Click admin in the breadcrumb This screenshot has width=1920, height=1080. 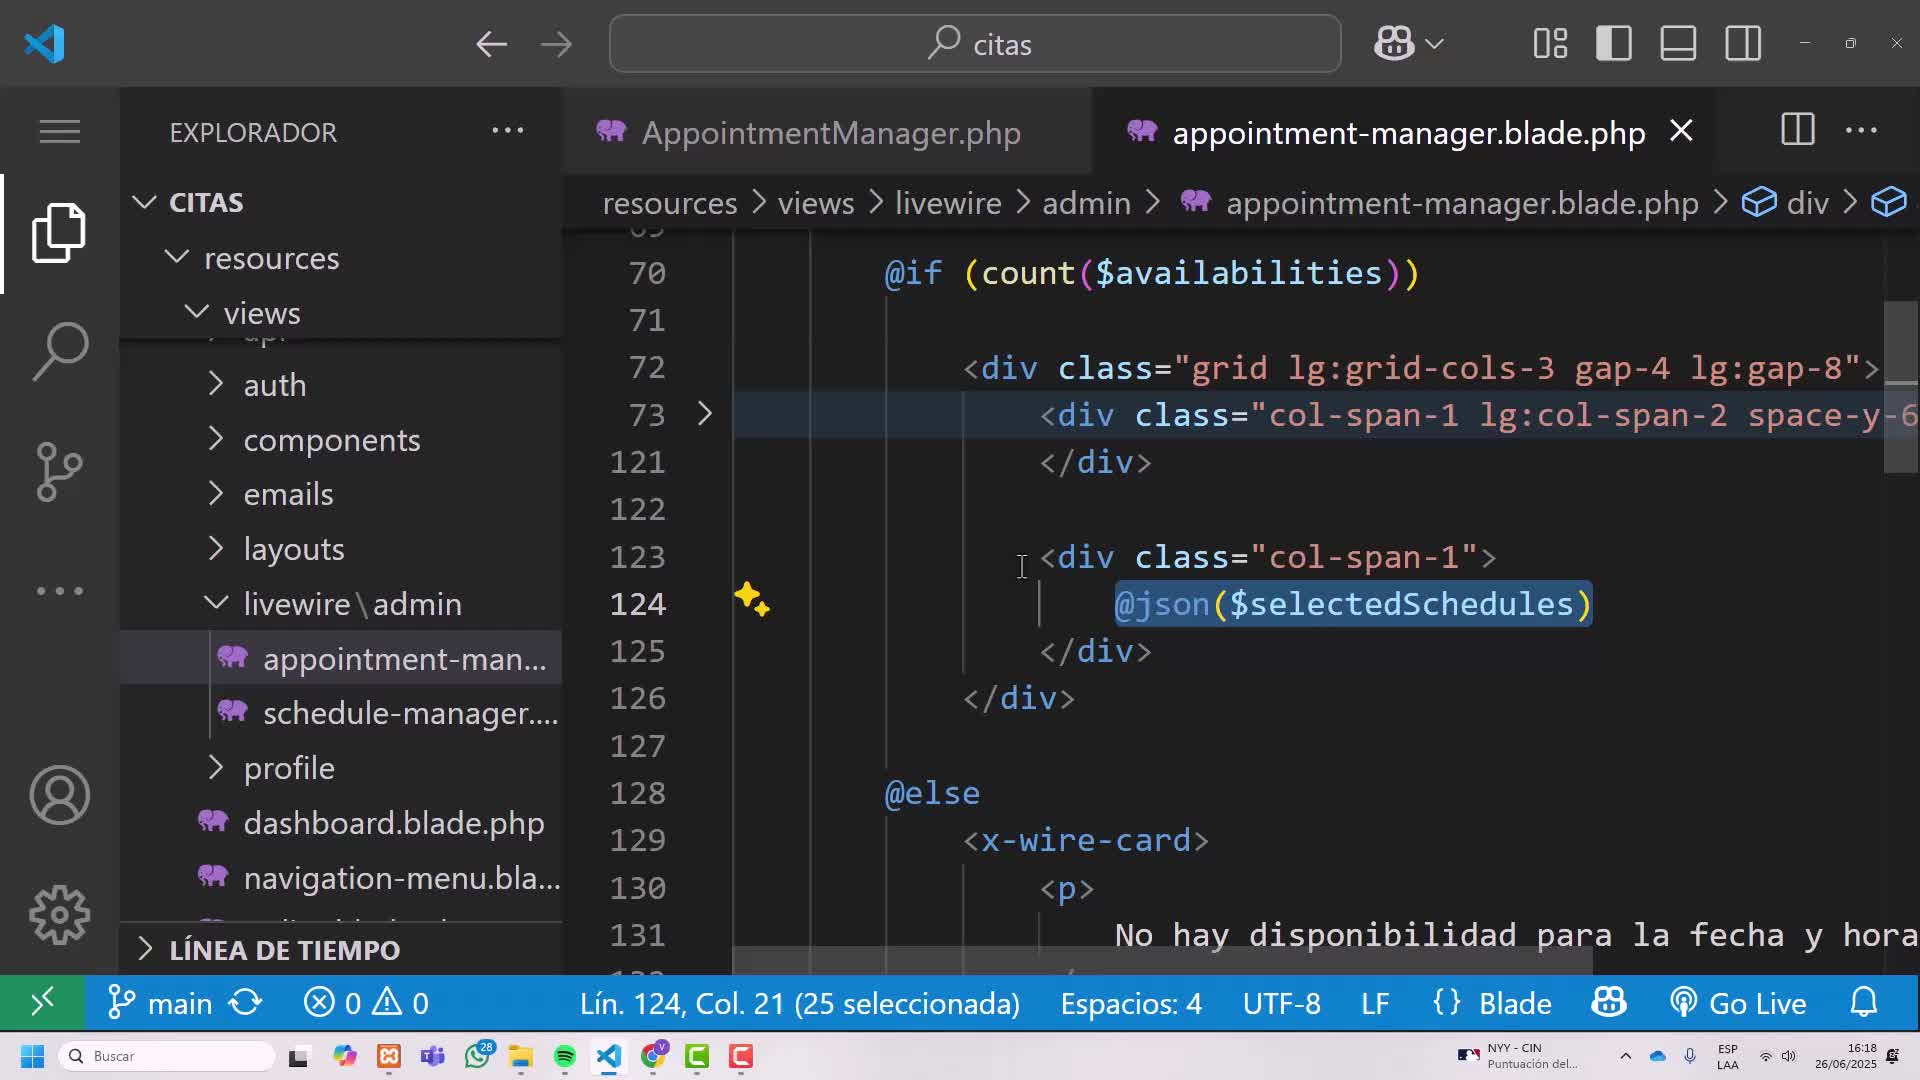[1086, 203]
